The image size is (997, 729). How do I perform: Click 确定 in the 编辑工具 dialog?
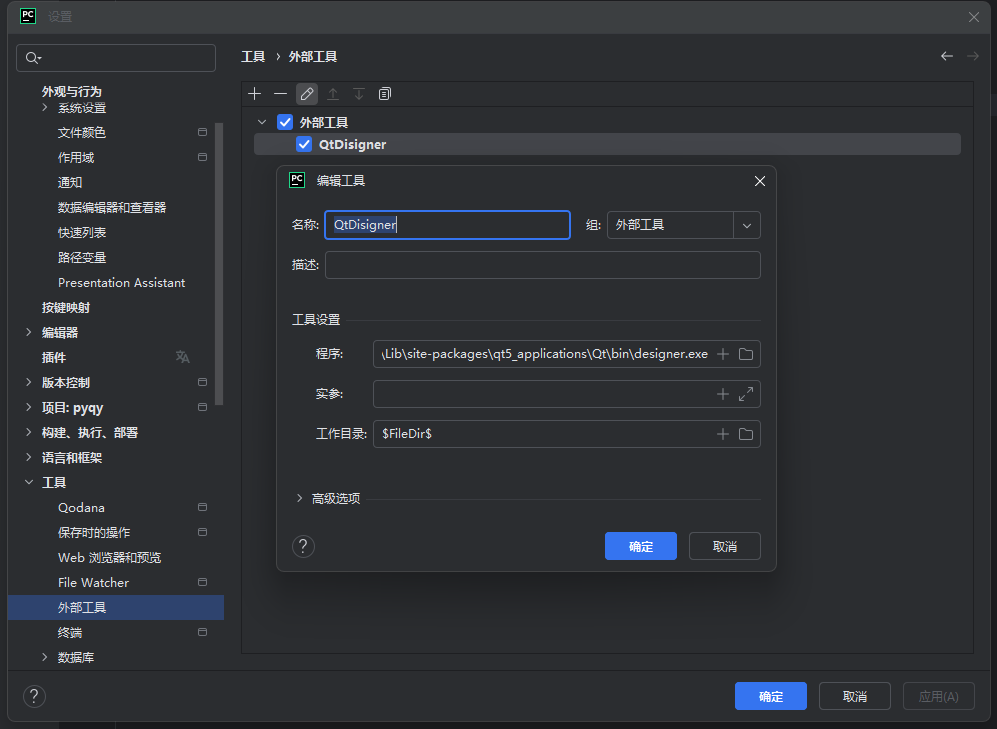641,546
